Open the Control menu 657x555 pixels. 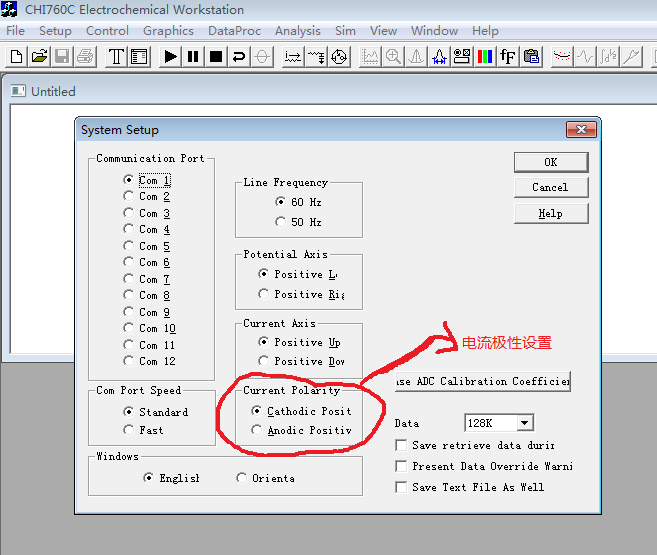[107, 31]
